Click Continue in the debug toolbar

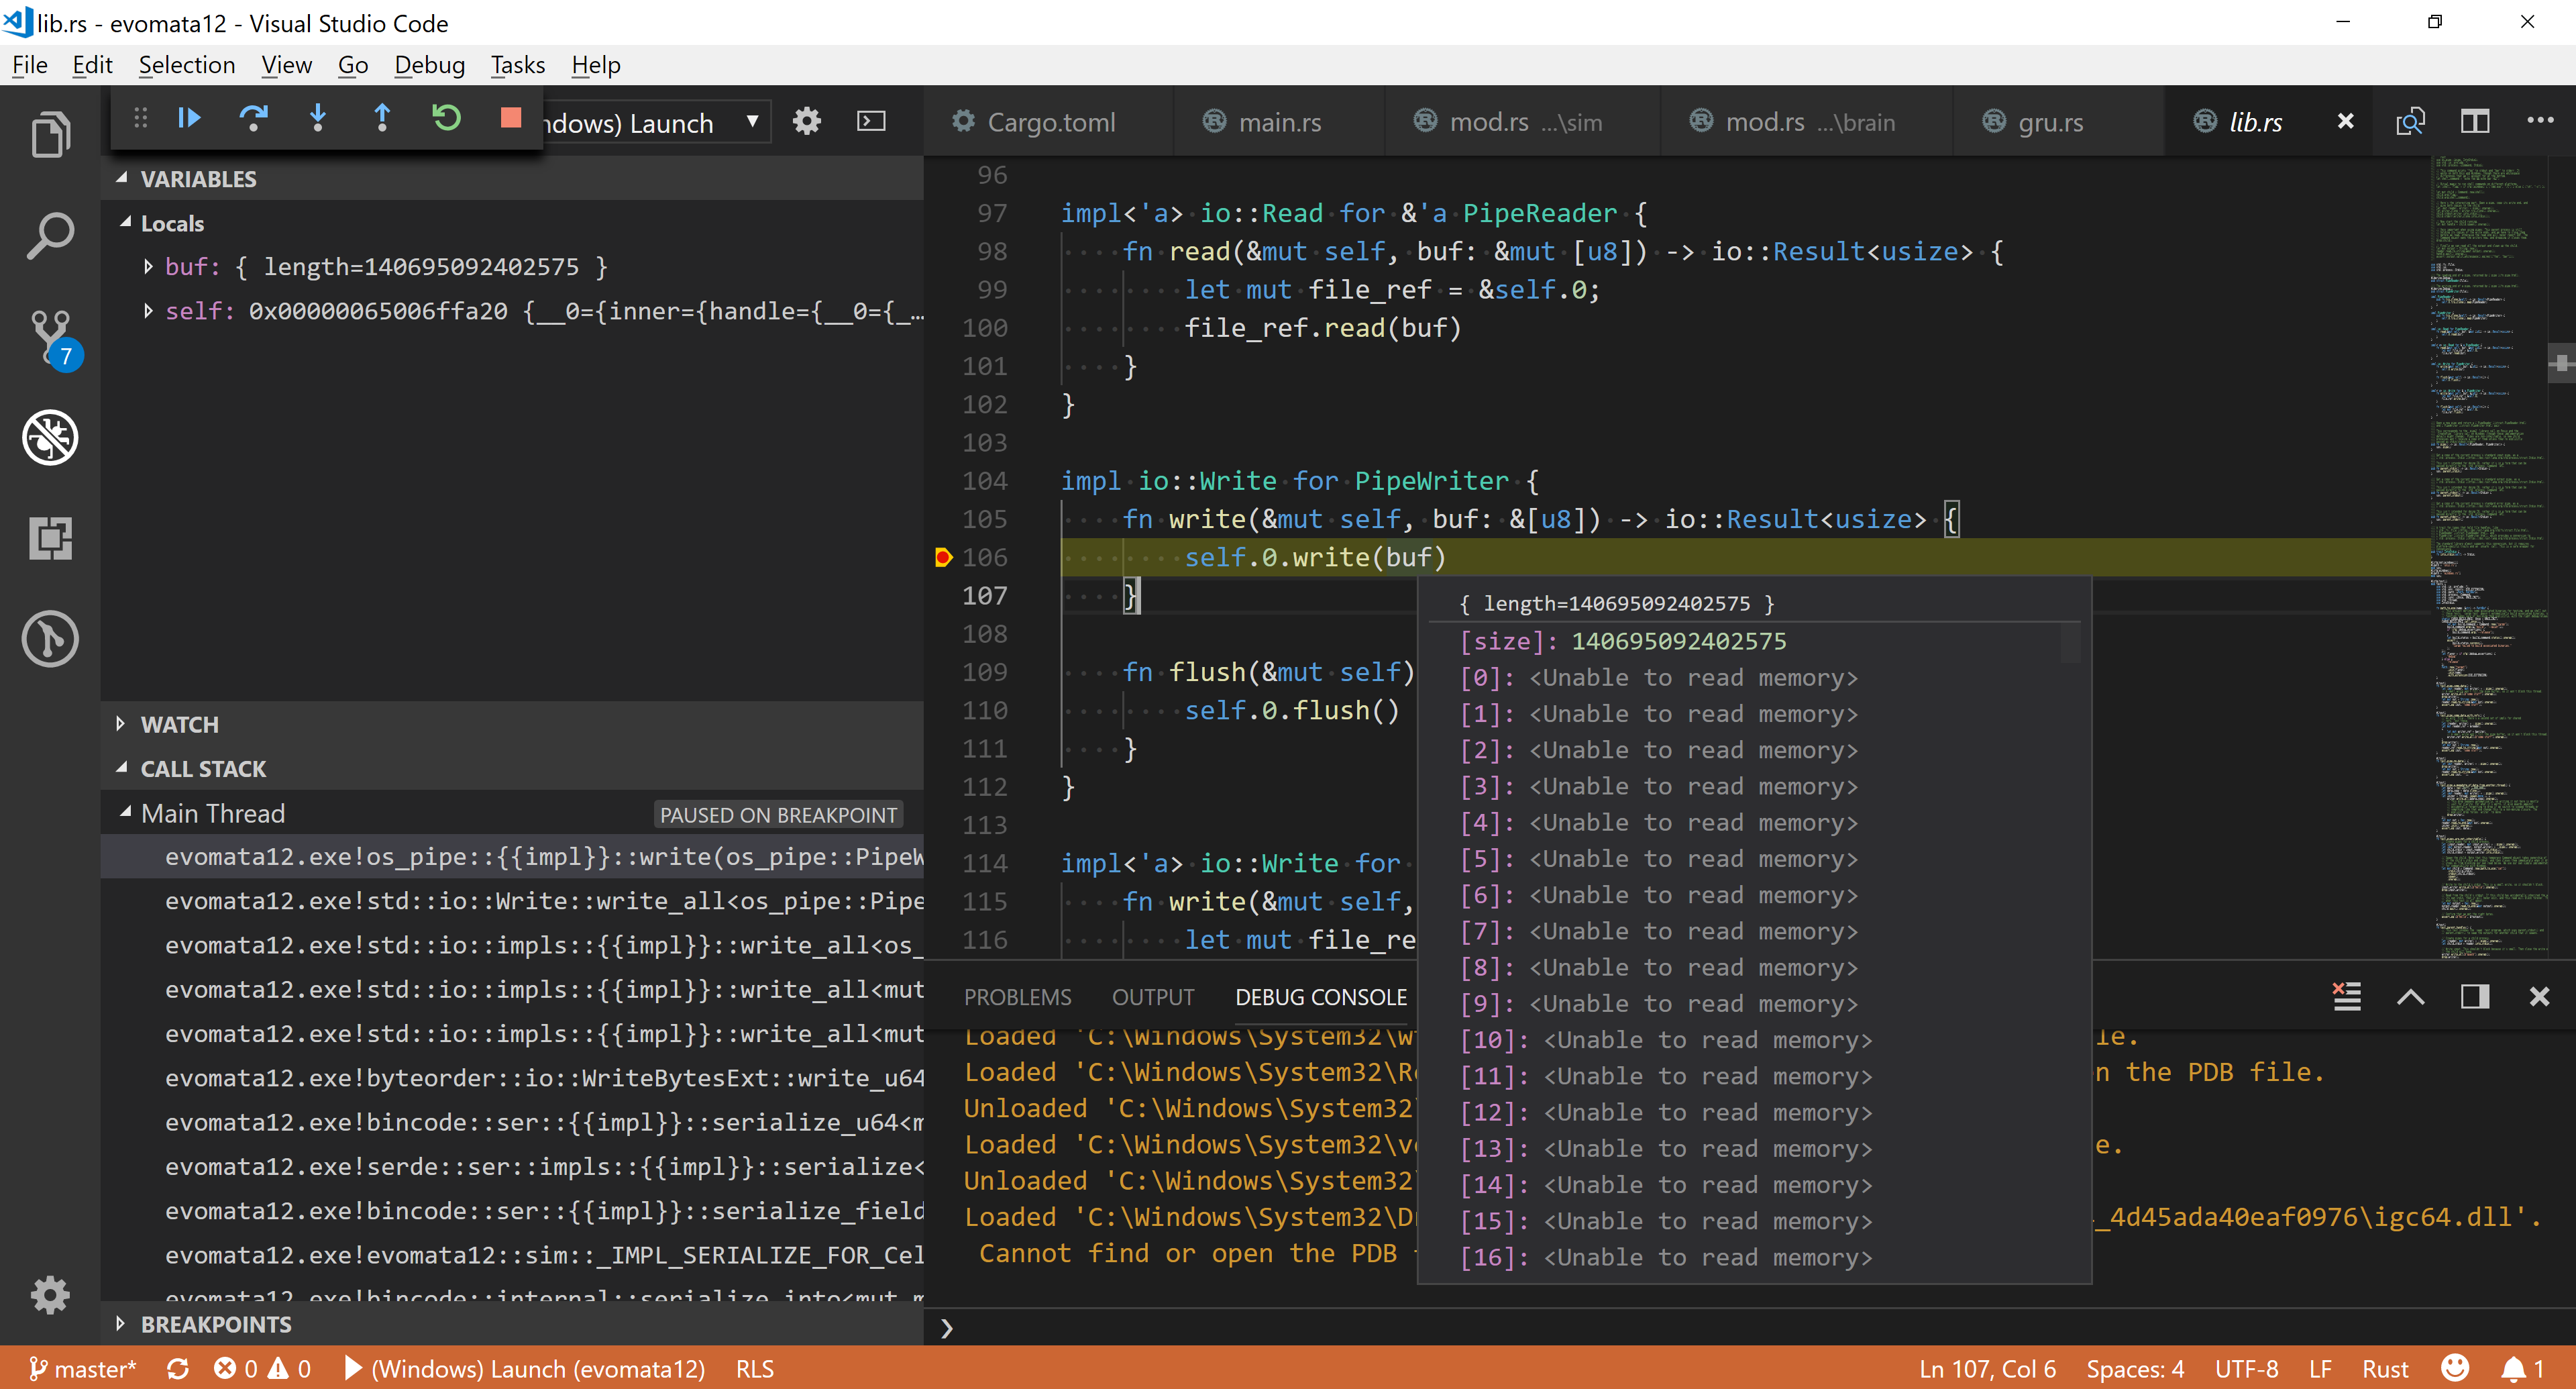click(x=189, y=119)
